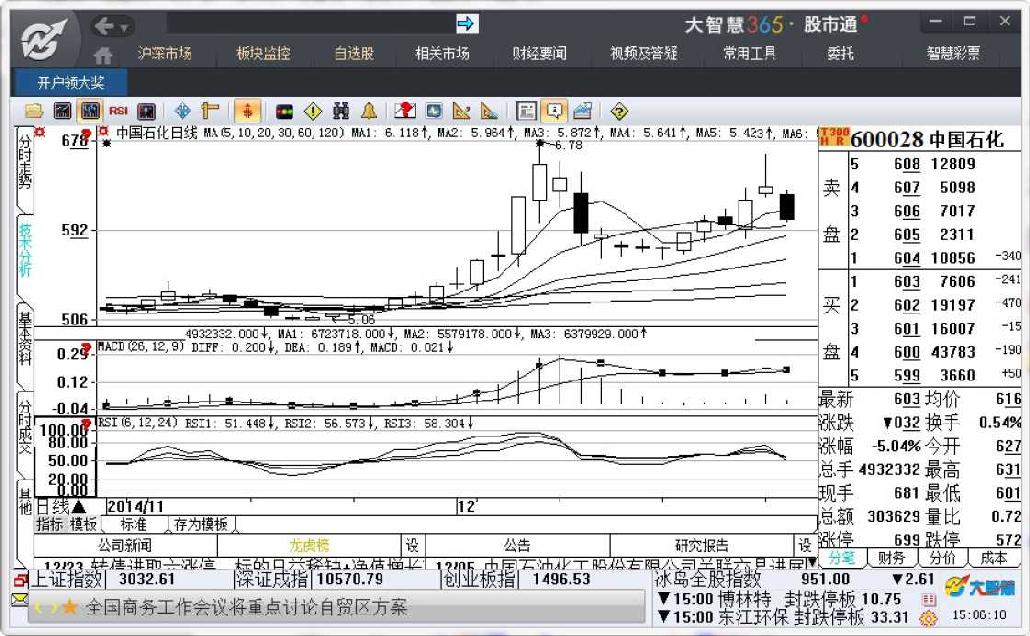
Task: Select the intraday trend chart icon
Action: point(62,111)
